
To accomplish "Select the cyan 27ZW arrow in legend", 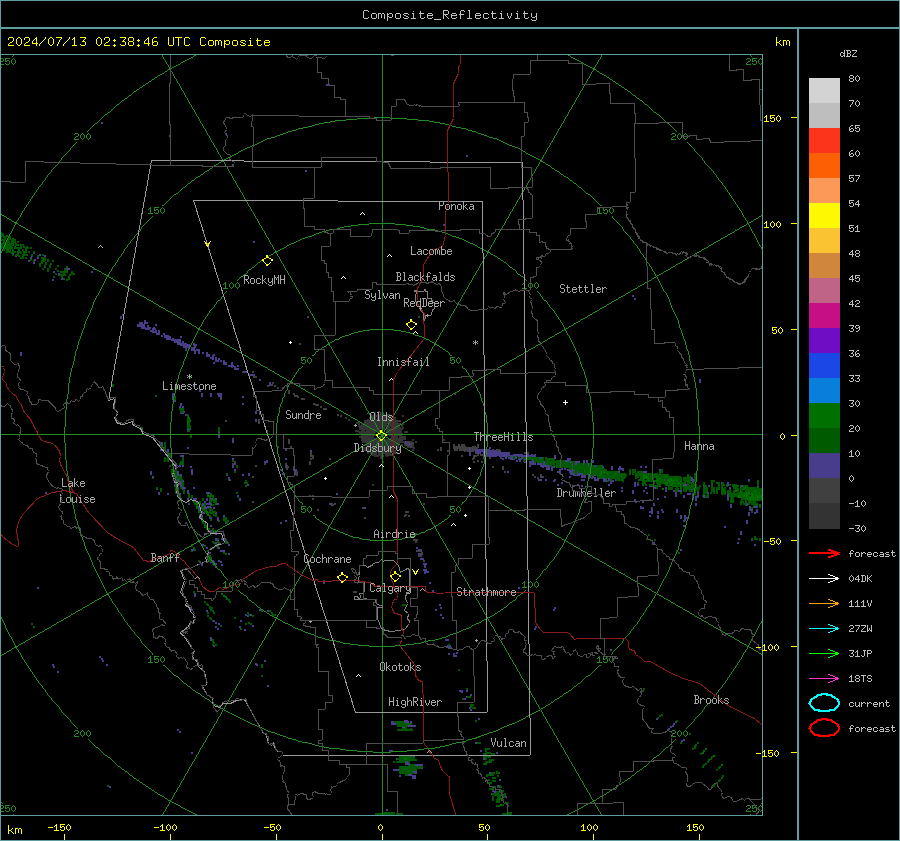I will point(824,629).
